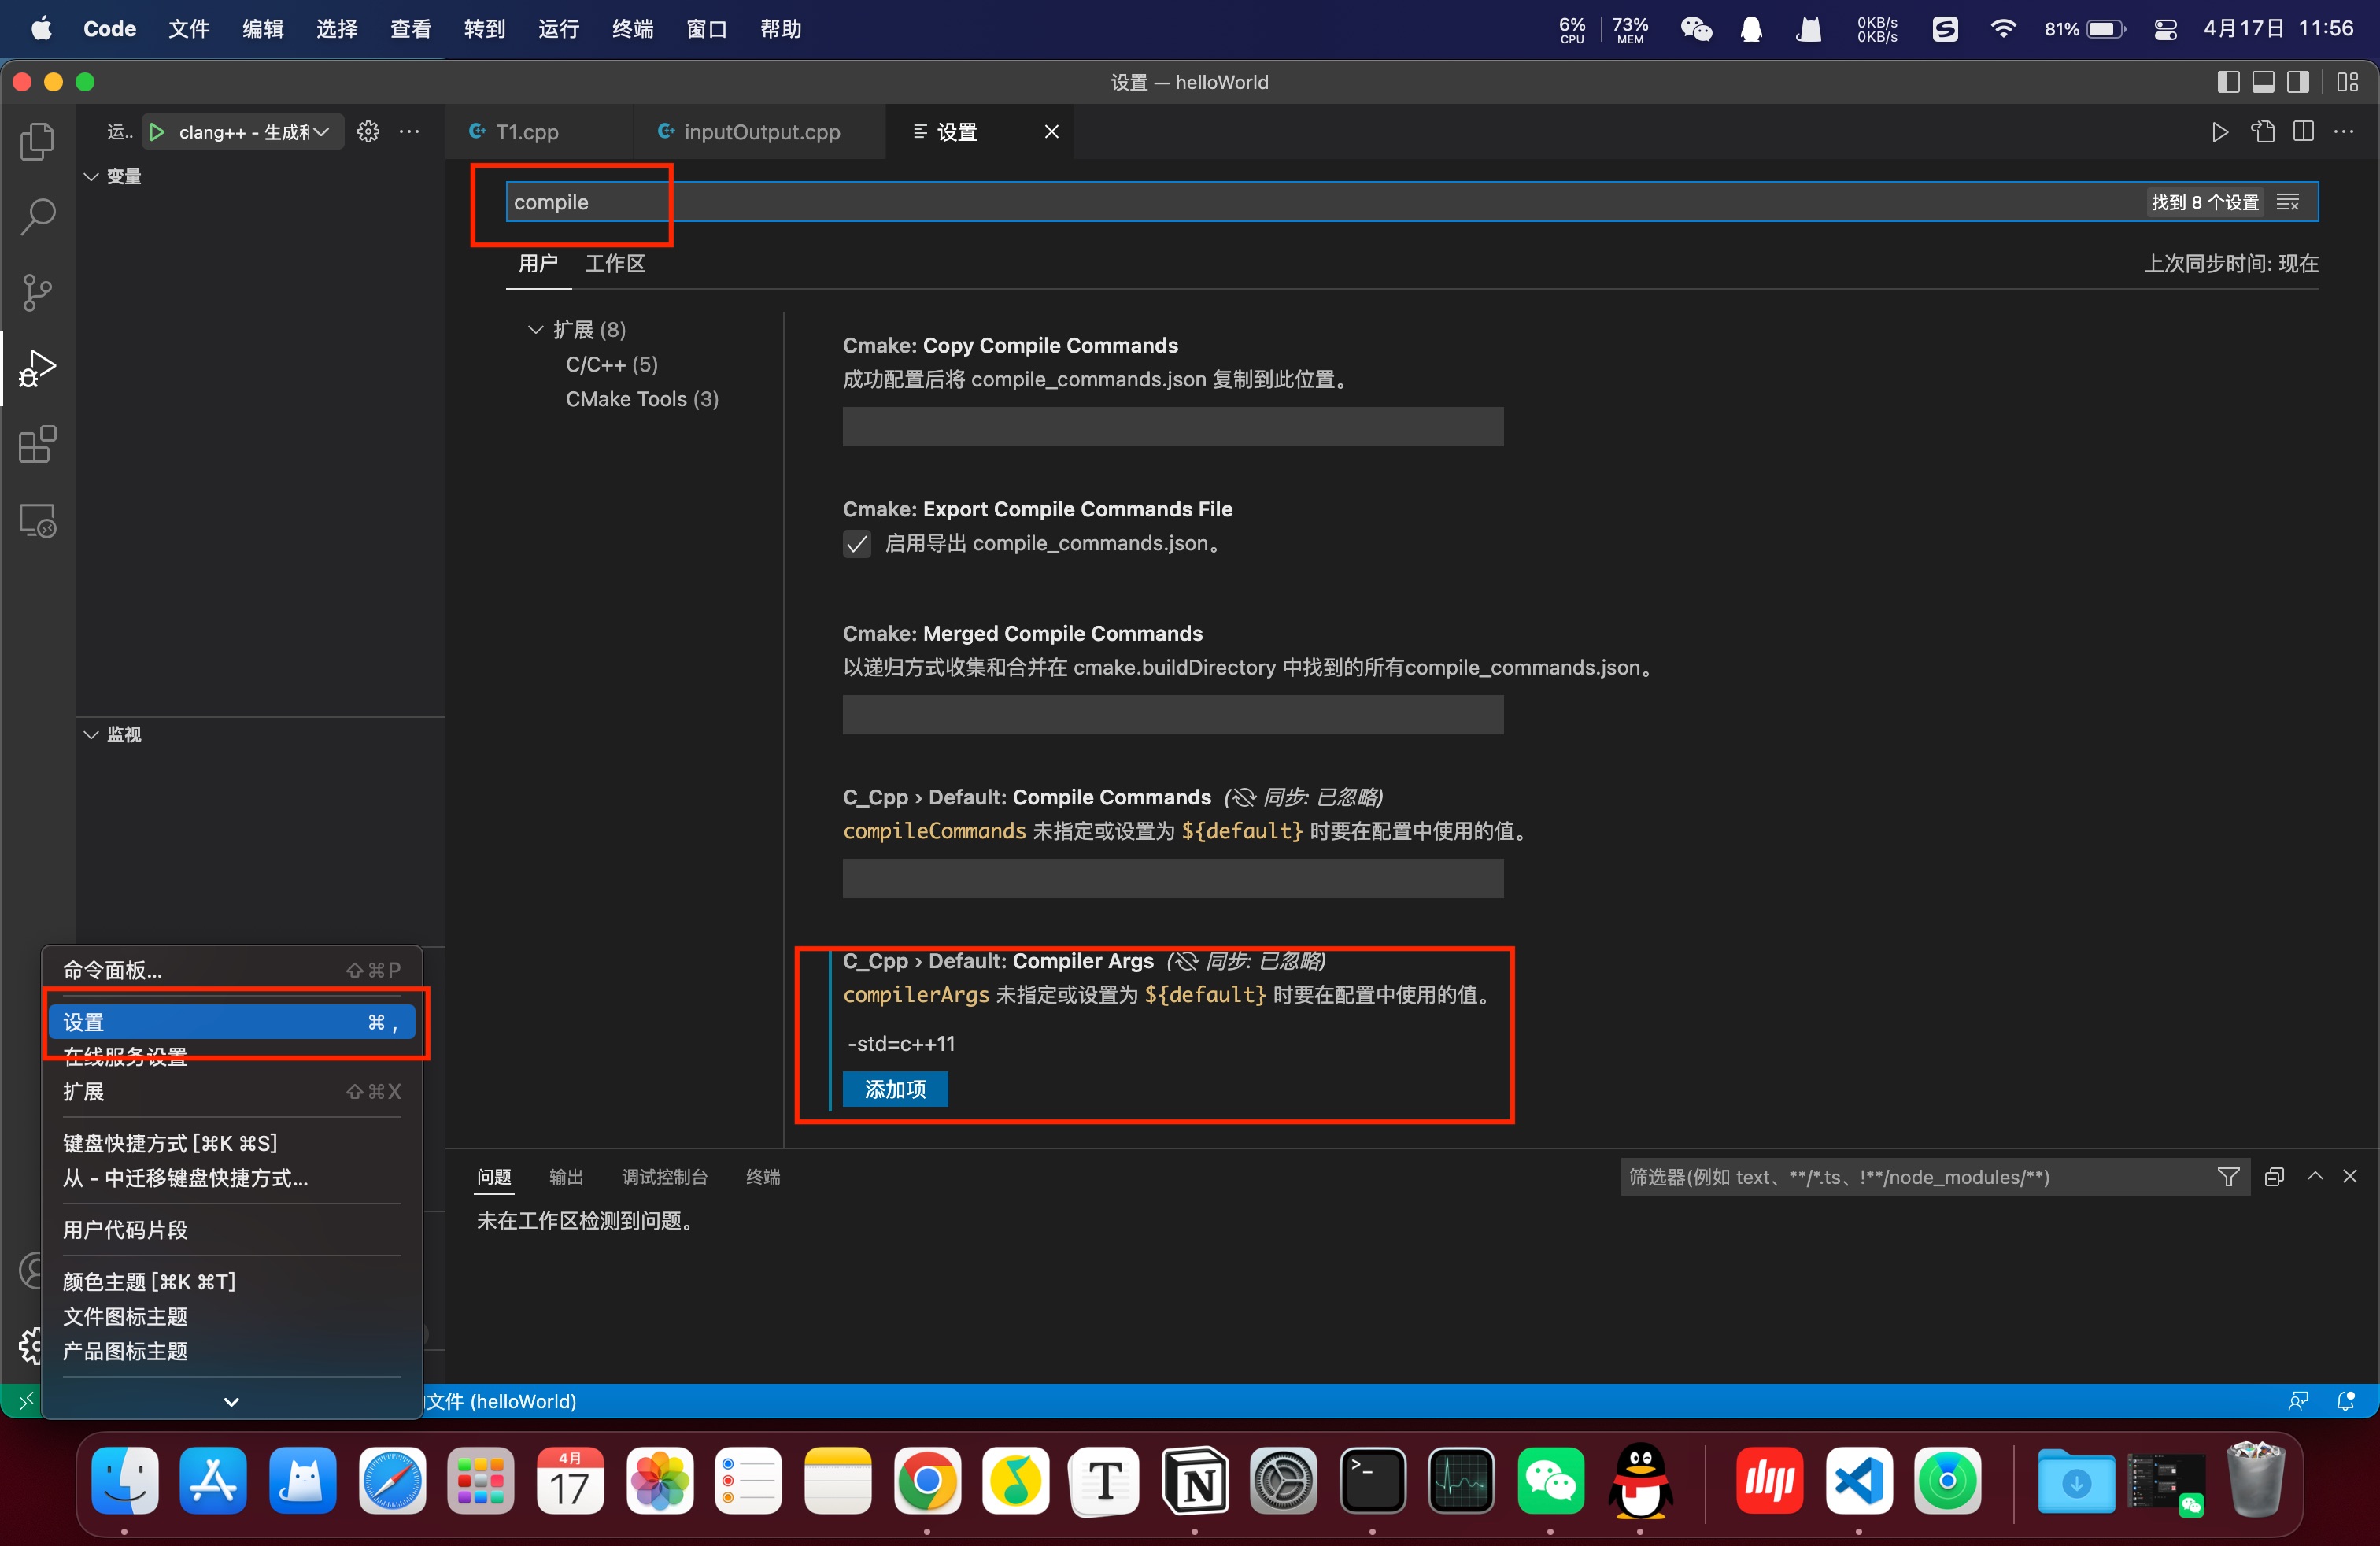
Task: Click the split editor right icon
Action: (x=2303, y=132)
